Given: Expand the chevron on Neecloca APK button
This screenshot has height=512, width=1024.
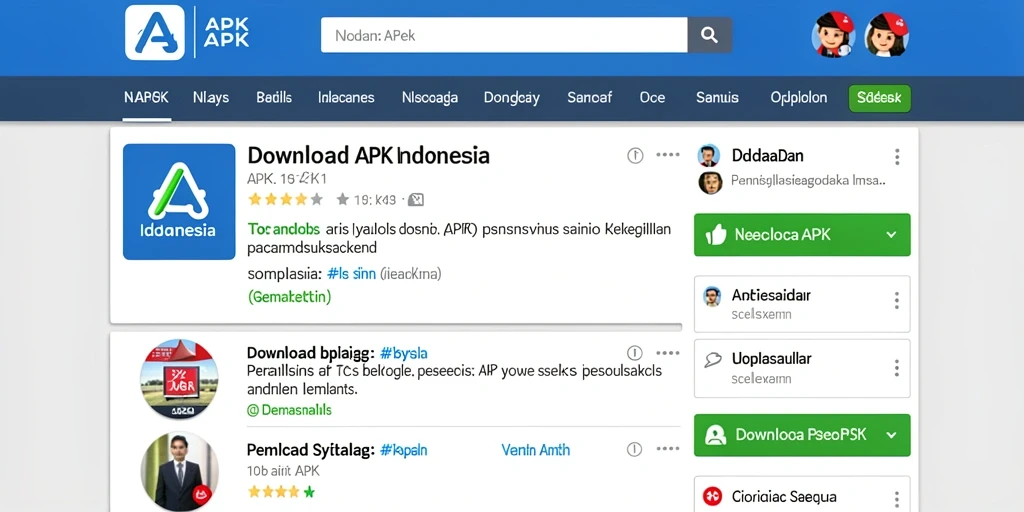Looking at the screenshot, I should click(x=891, y=234).
